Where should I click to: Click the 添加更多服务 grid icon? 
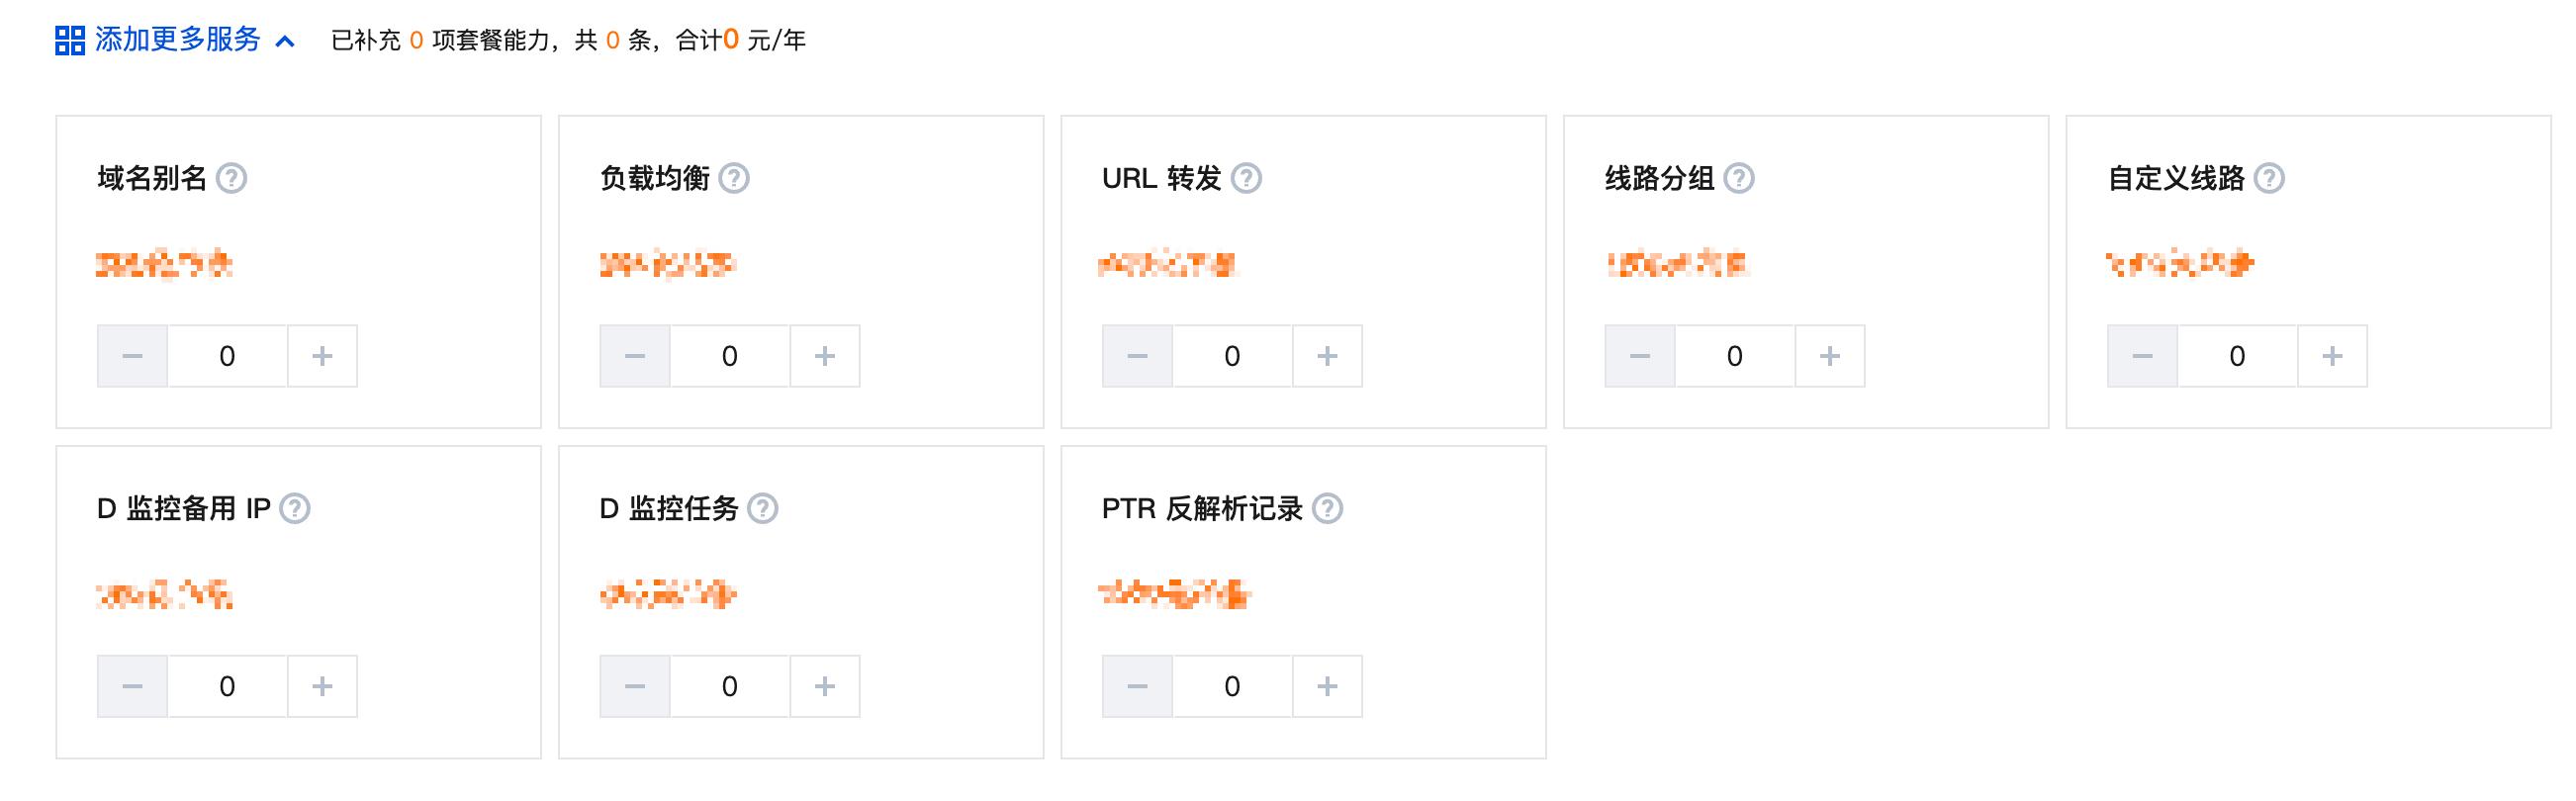[x=70, y=40]
